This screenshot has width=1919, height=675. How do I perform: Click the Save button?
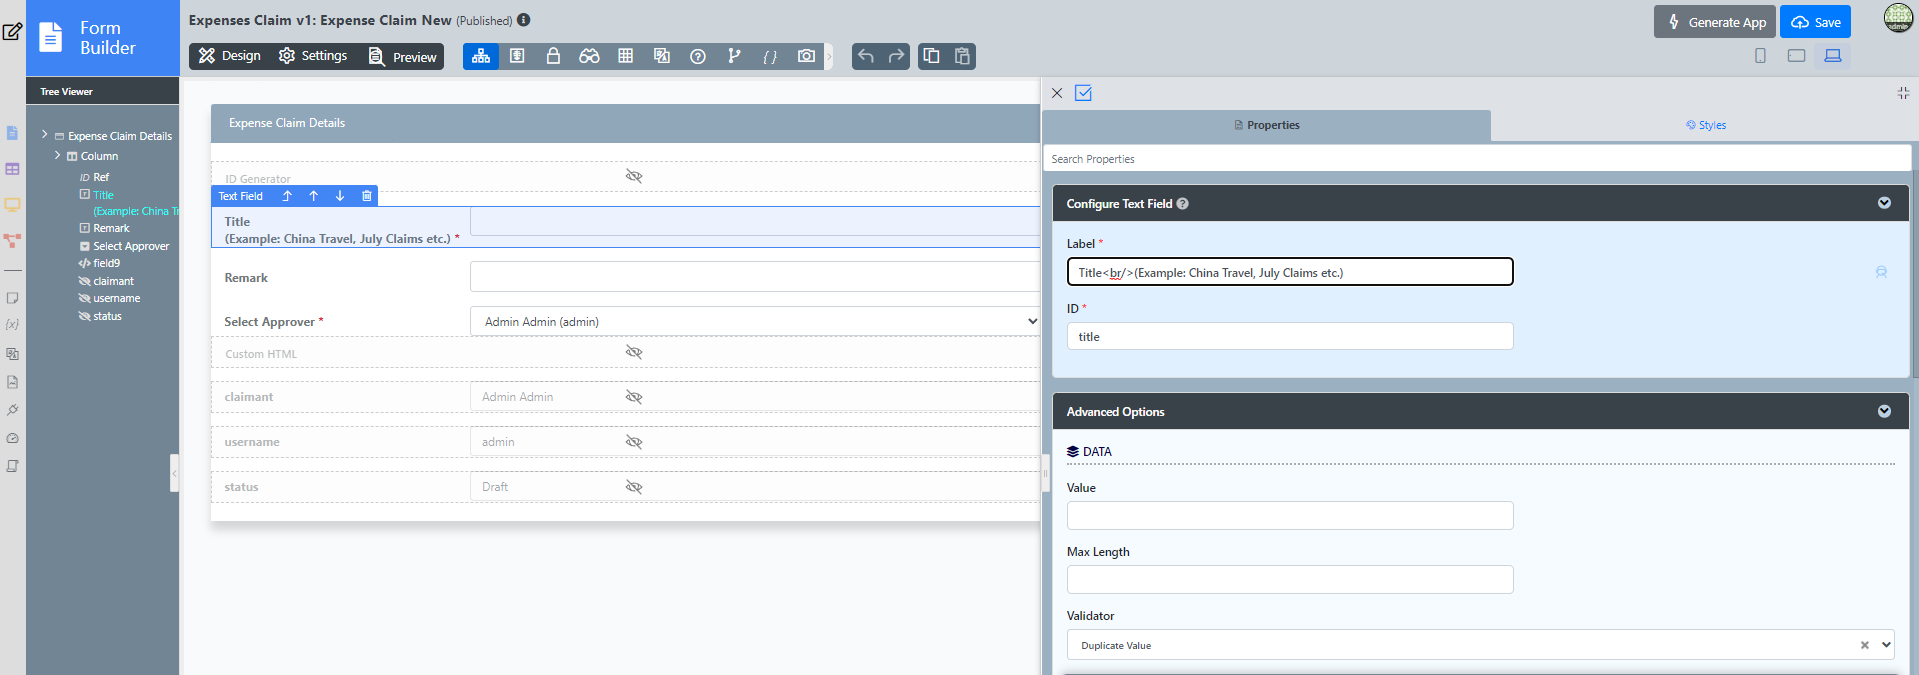1815,22
